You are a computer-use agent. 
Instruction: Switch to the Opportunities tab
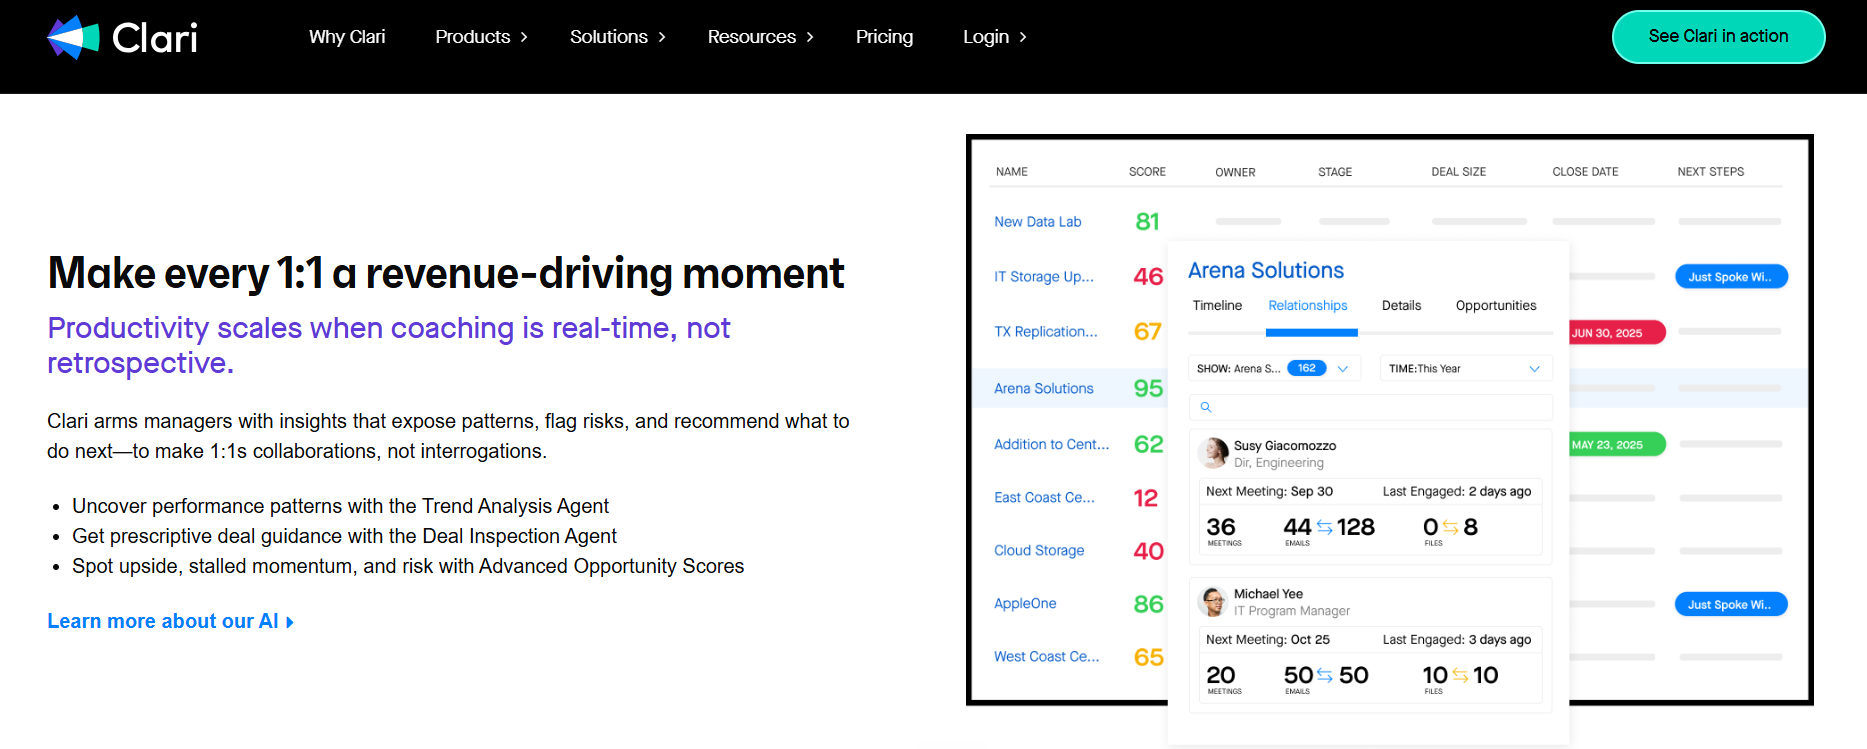pos(1496,306)
